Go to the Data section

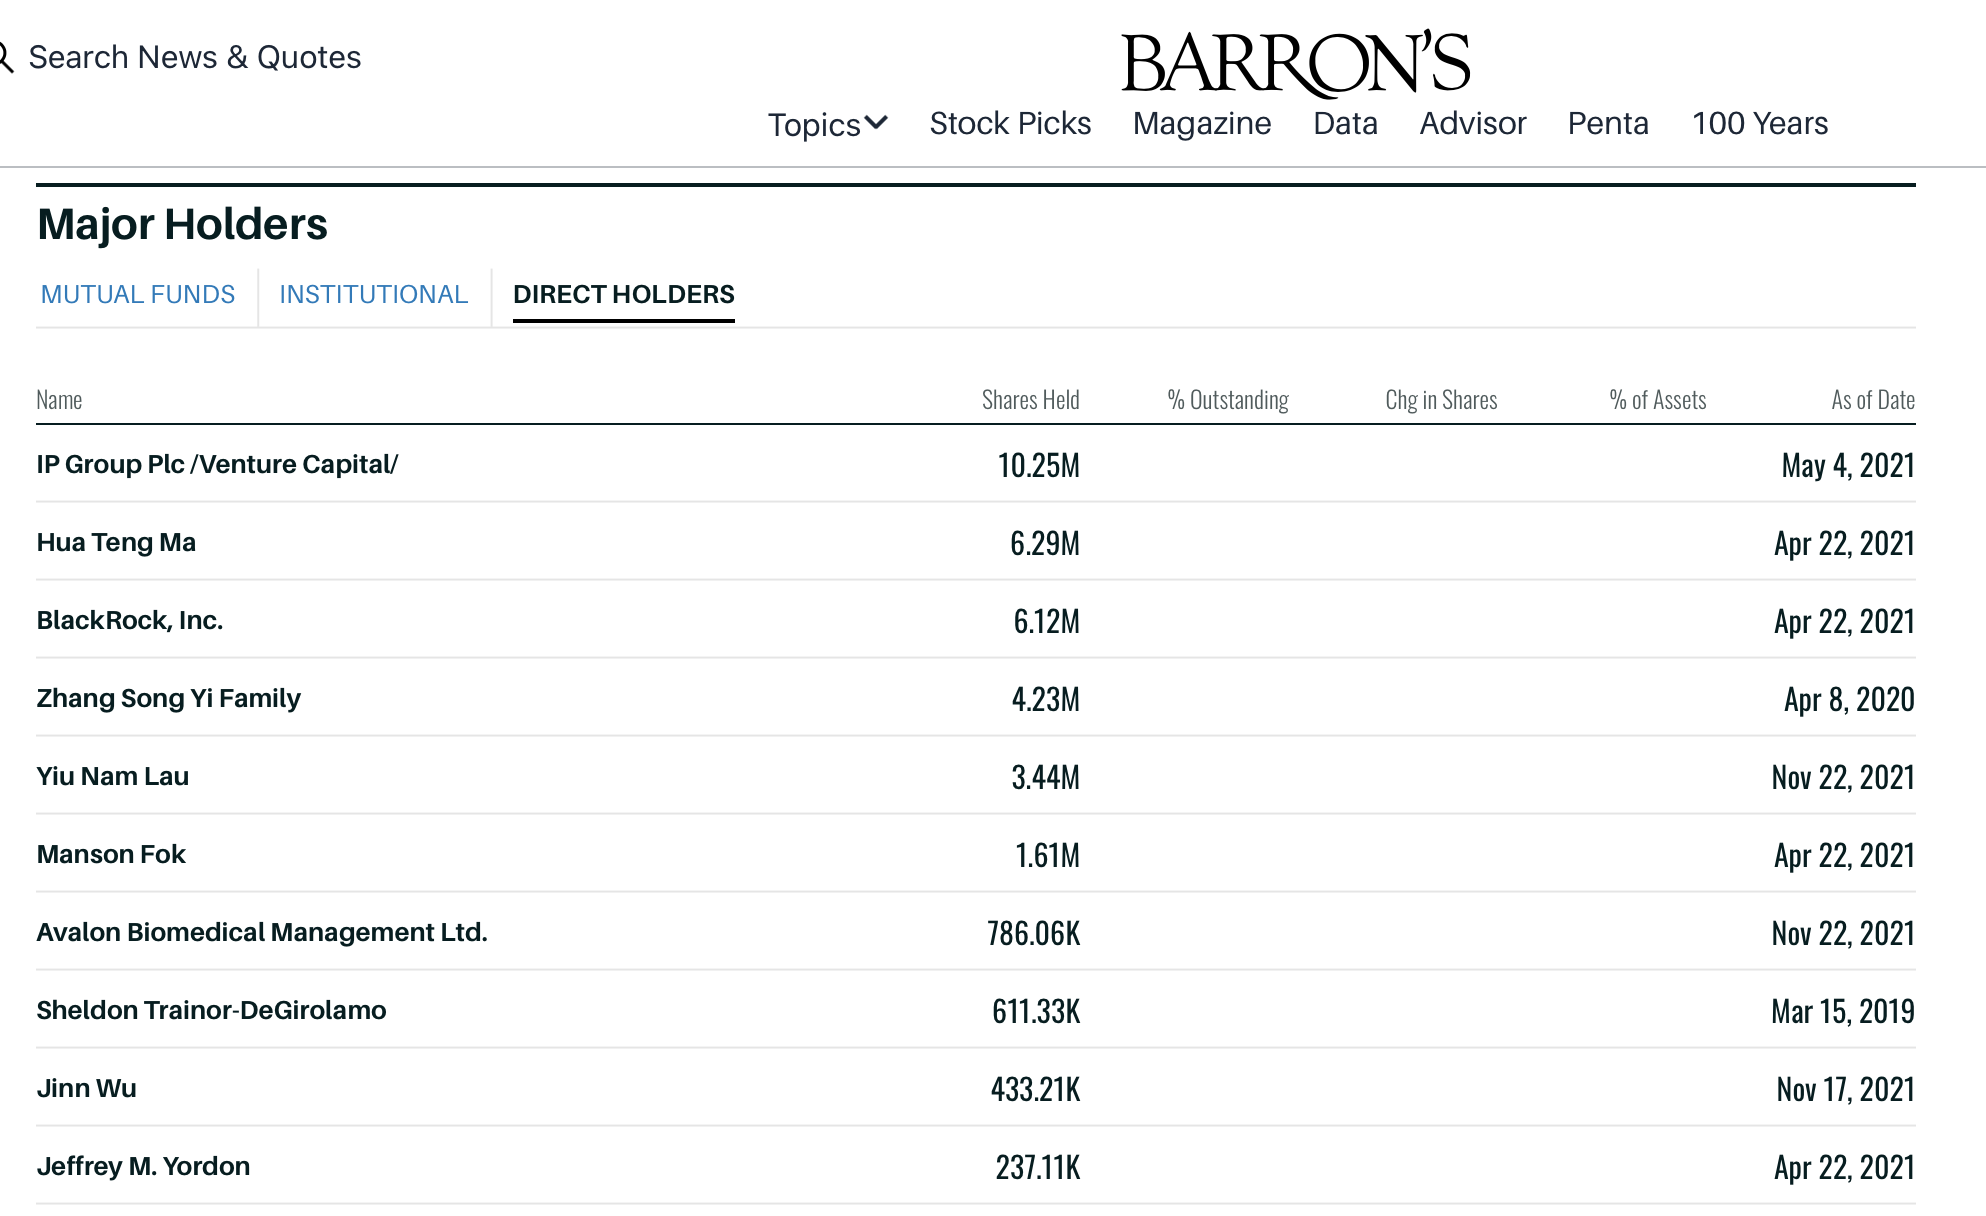click(x=1345, y=123)
